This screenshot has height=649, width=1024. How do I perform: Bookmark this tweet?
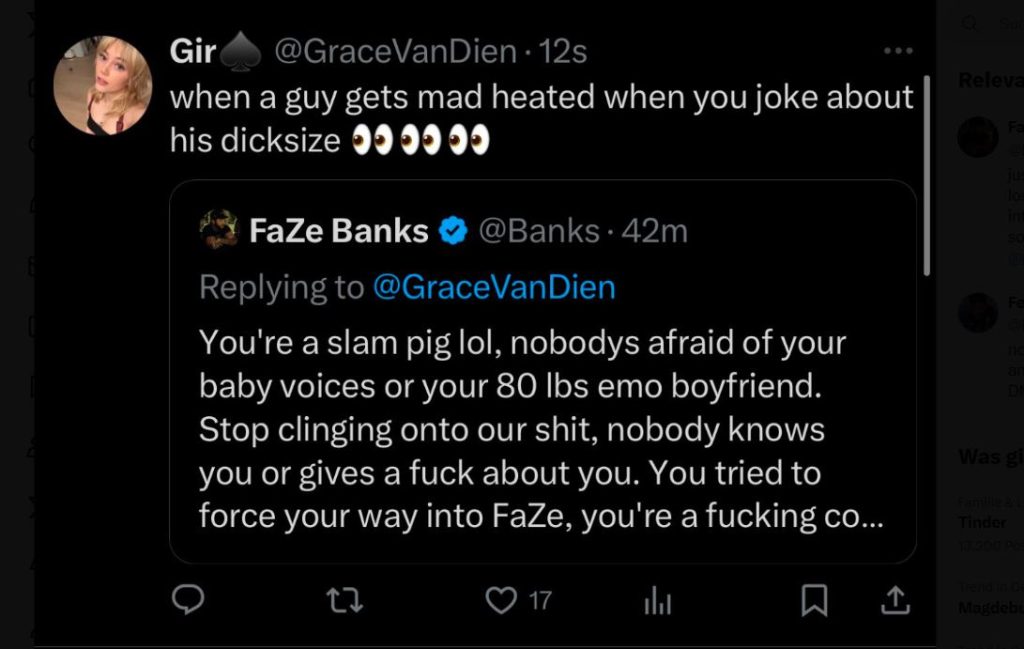815,600
